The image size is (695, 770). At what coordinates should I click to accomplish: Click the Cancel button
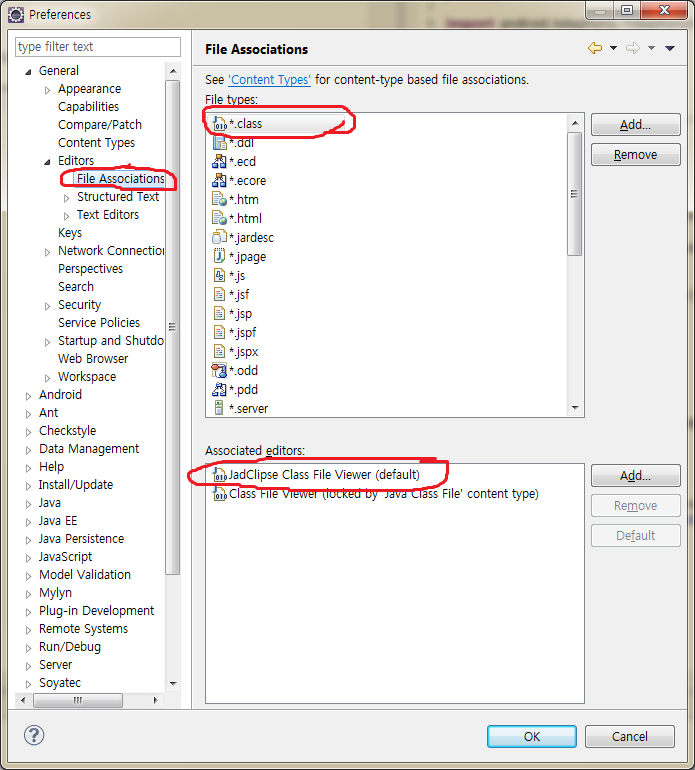pos(630,737)
